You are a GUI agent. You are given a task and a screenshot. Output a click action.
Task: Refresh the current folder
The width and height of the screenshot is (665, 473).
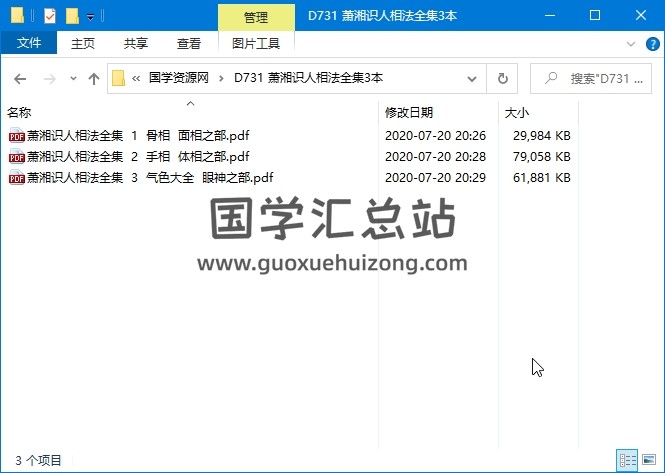click(503, 78)
